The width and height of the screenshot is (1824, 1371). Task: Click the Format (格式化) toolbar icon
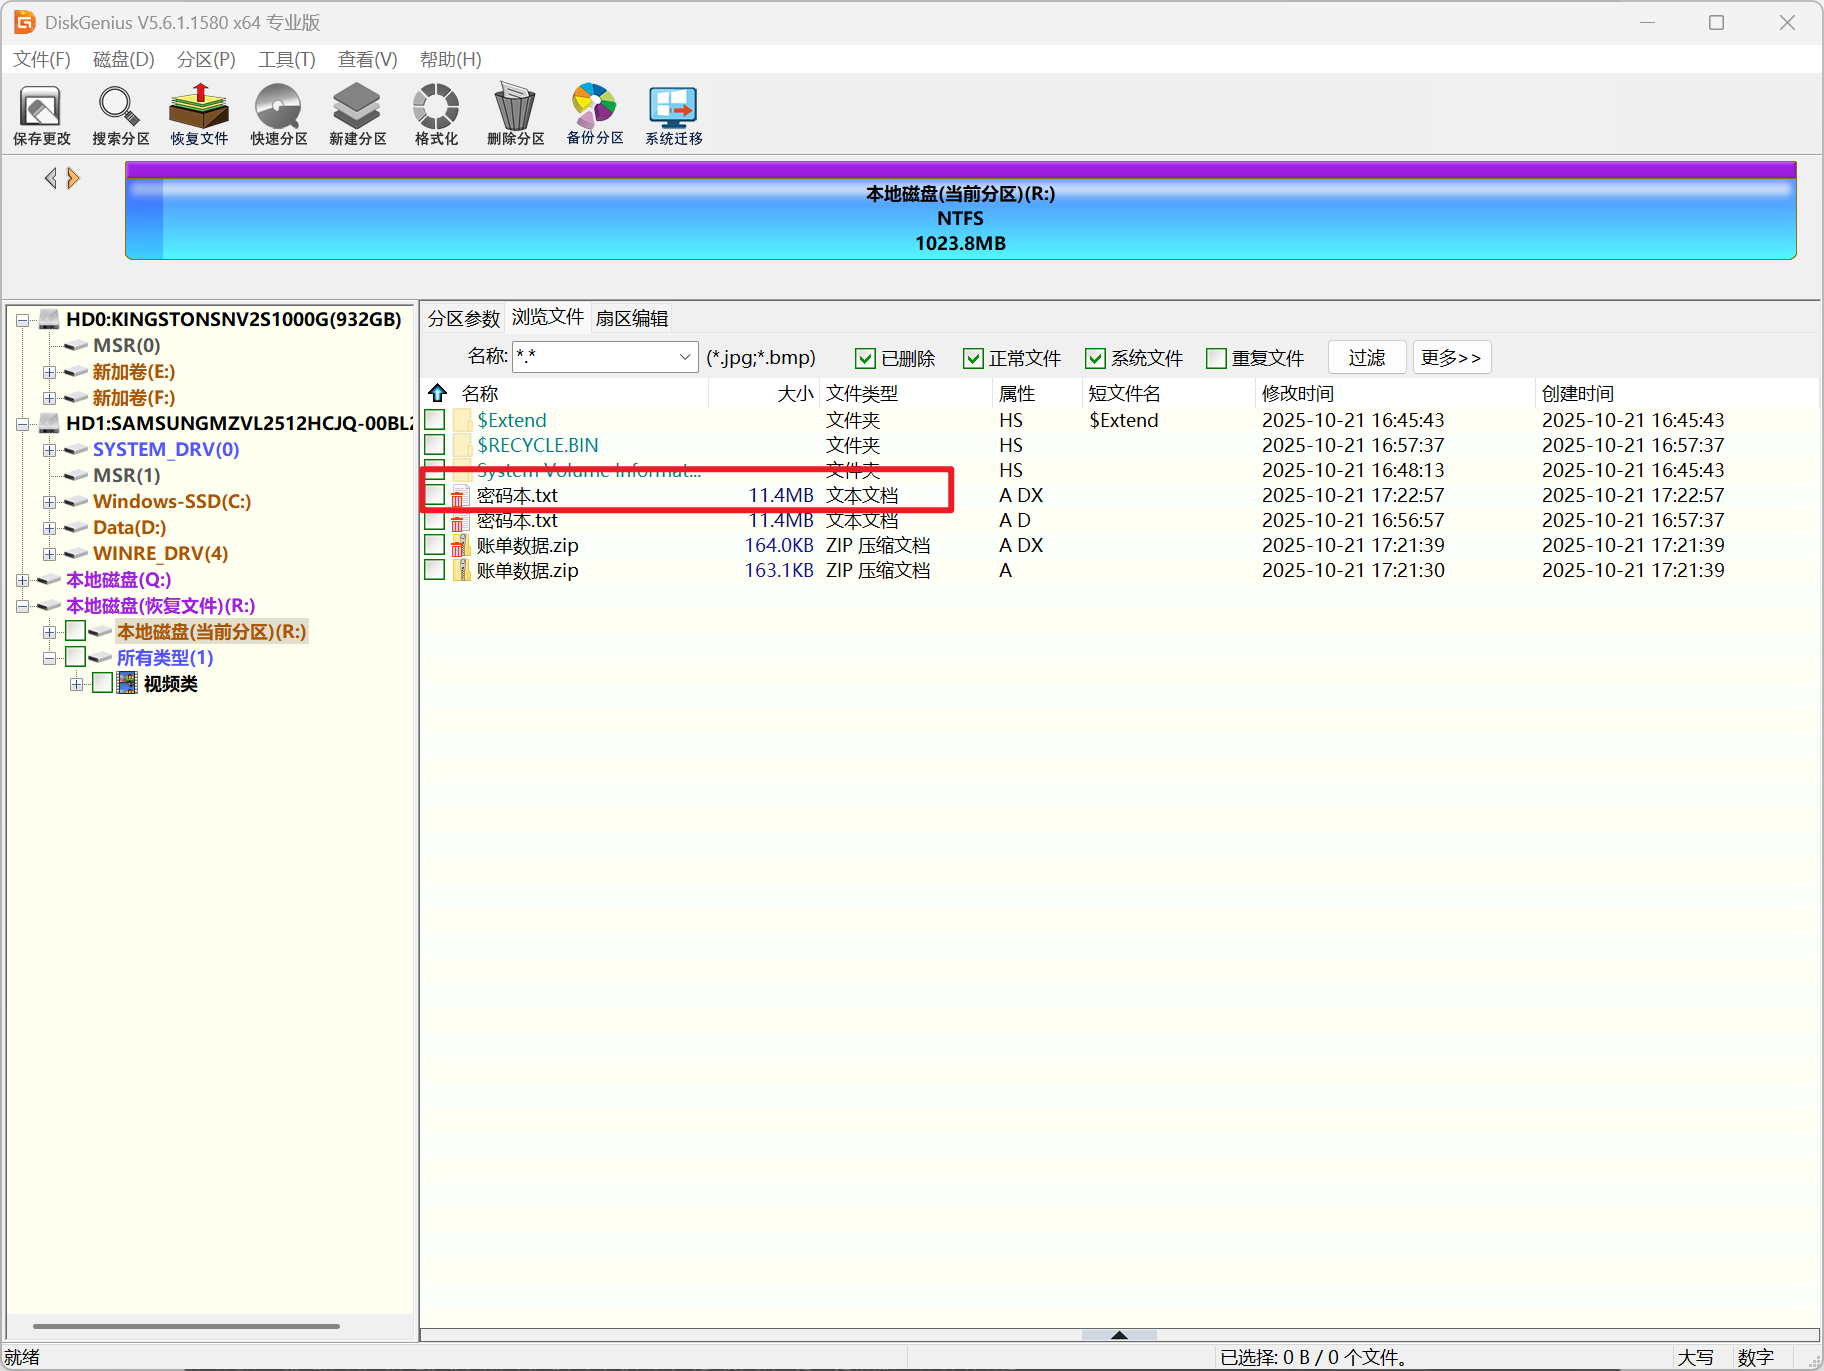pos(436,115)
